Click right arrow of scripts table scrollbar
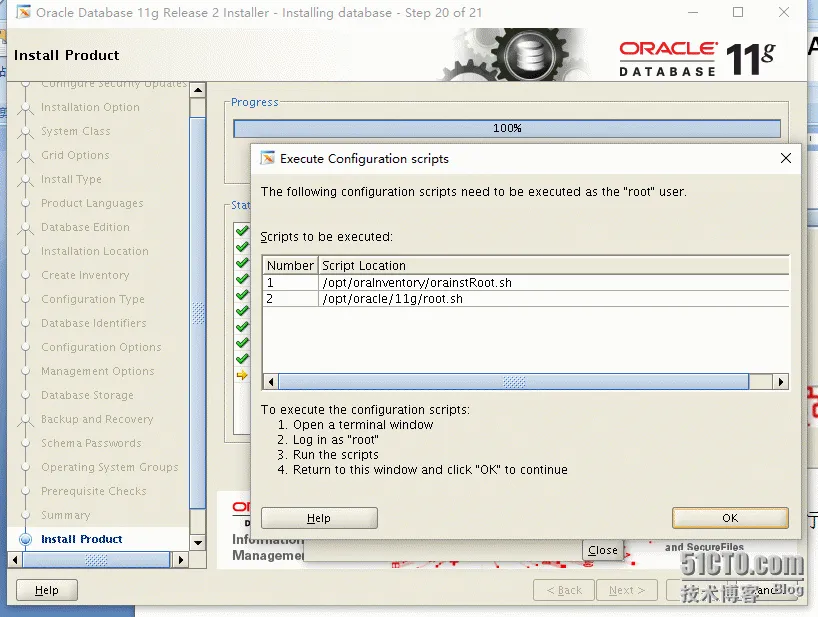Viewport: 818px width, 617px height. (780, 382)
